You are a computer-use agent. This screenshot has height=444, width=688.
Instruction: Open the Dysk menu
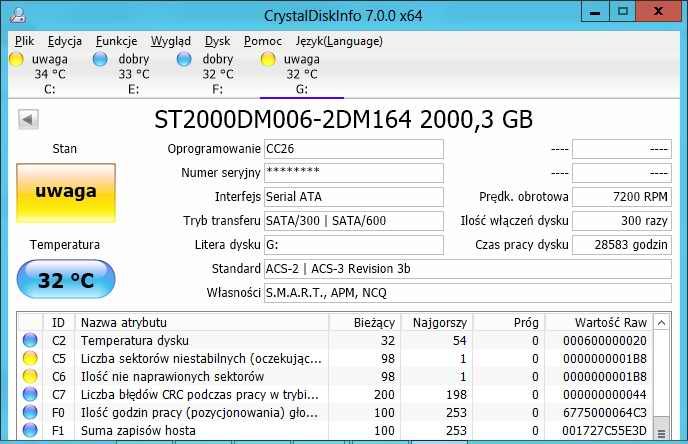point(217,41)
